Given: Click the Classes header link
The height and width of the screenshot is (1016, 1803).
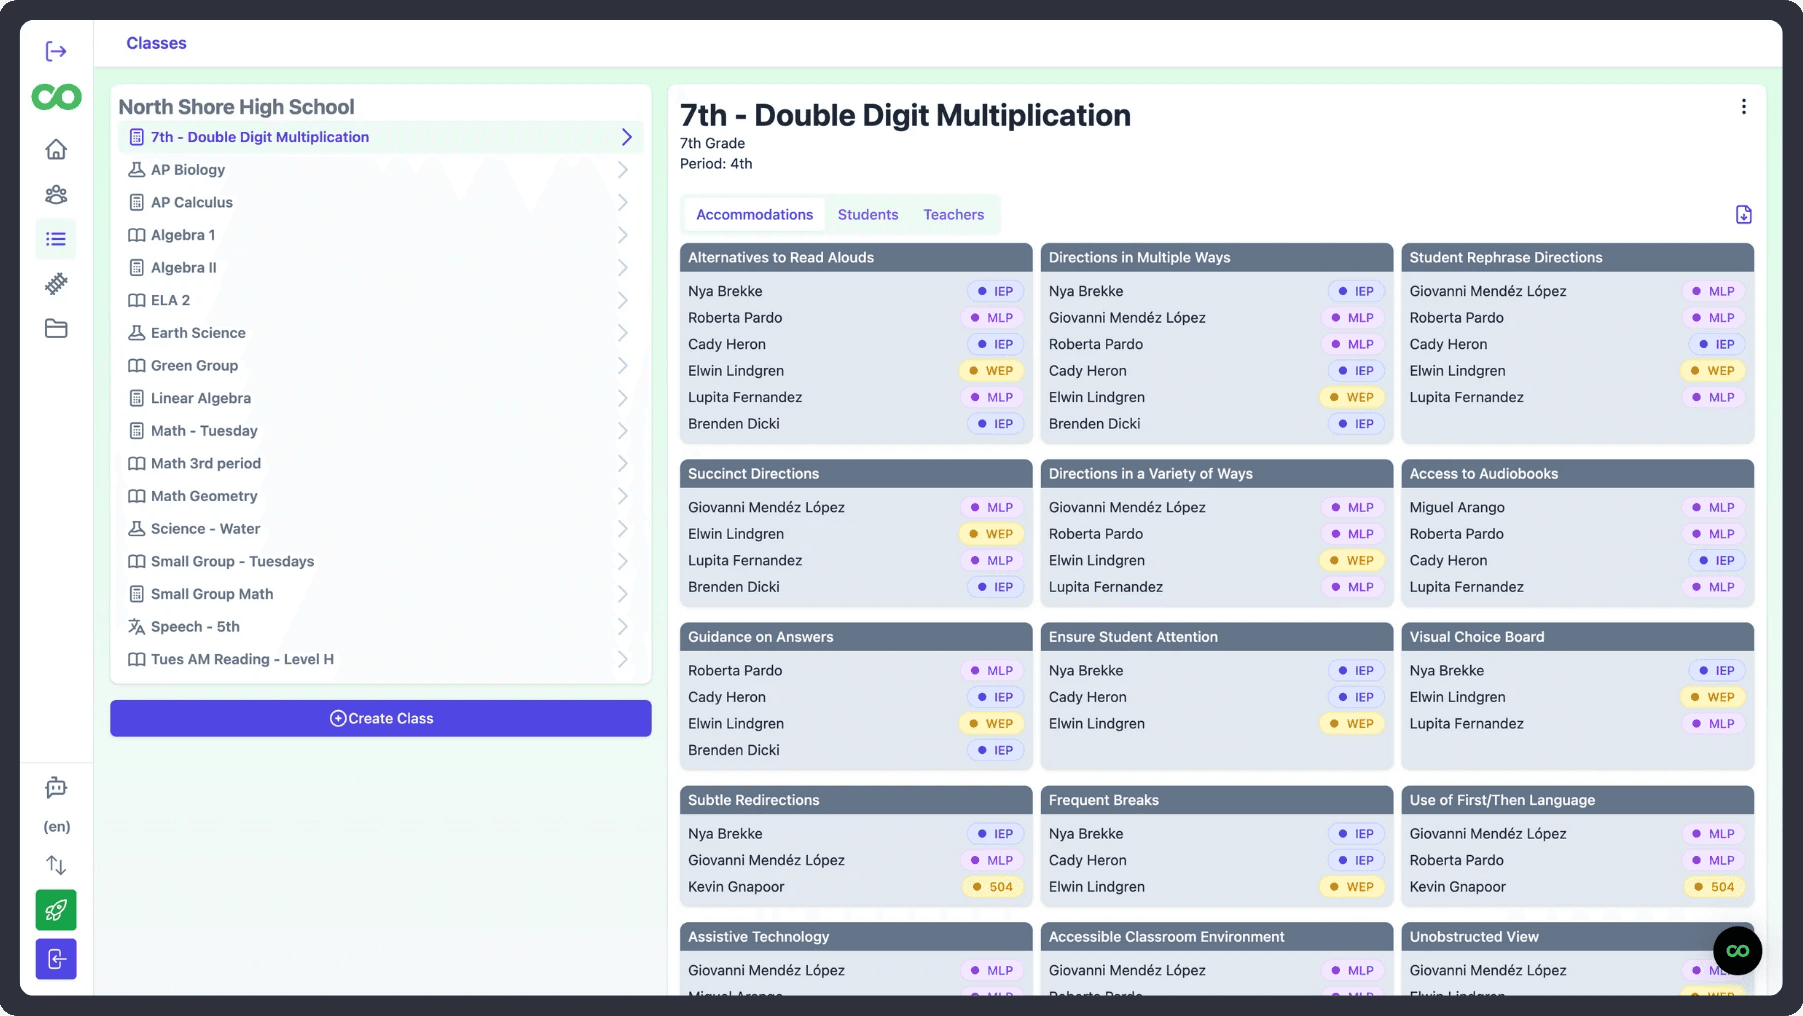Looking at the screenshot, I should tap(156, 43).
